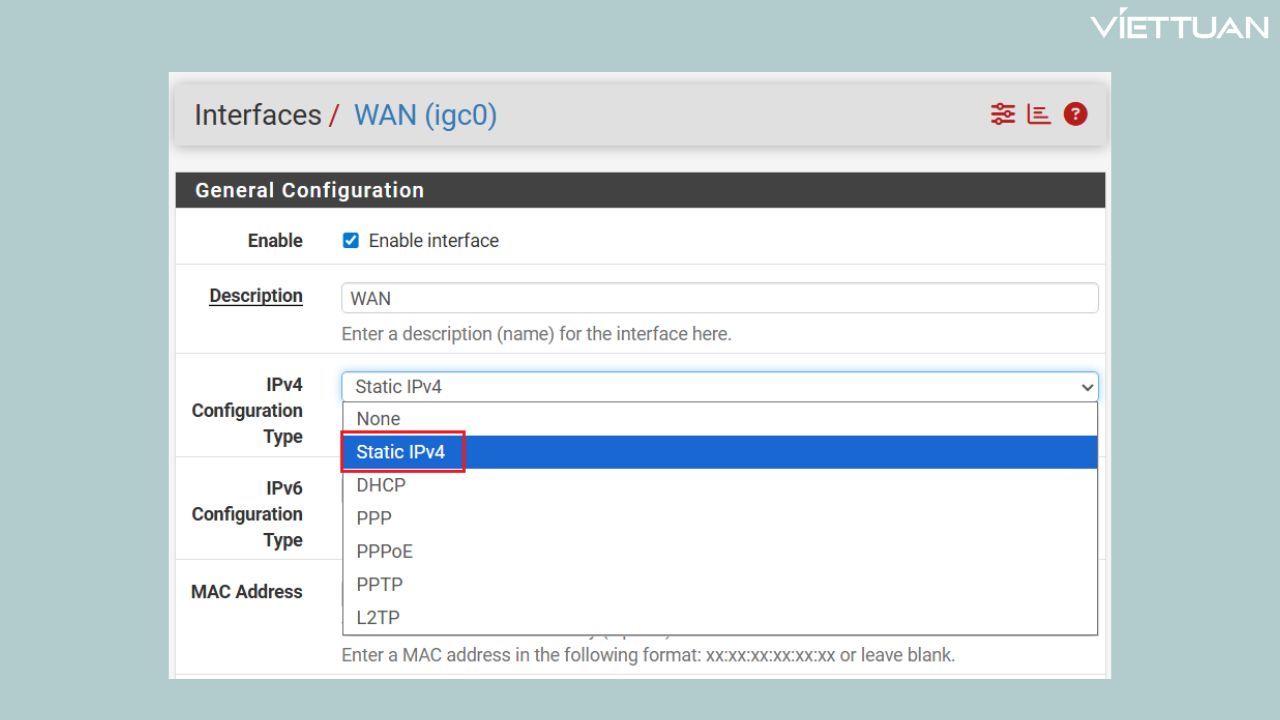Click the General Configuration section header
Image resolution: width=1280 pixels, height=720 pixels.
click(309, 190)
